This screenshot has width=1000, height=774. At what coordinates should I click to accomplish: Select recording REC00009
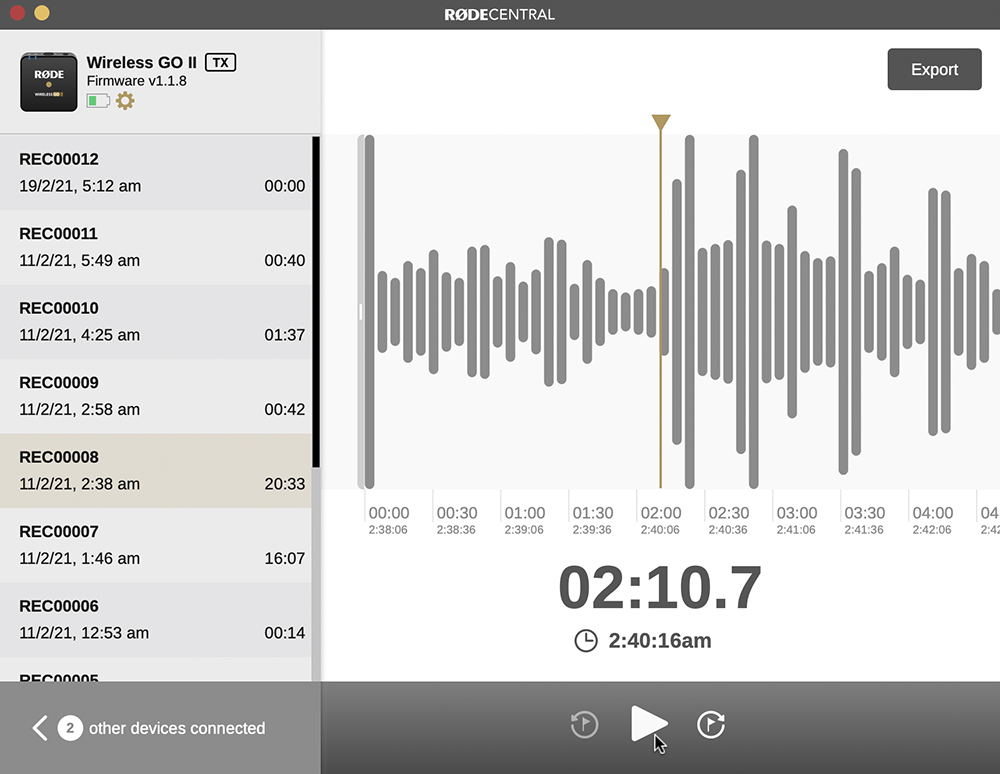[156, 397]
